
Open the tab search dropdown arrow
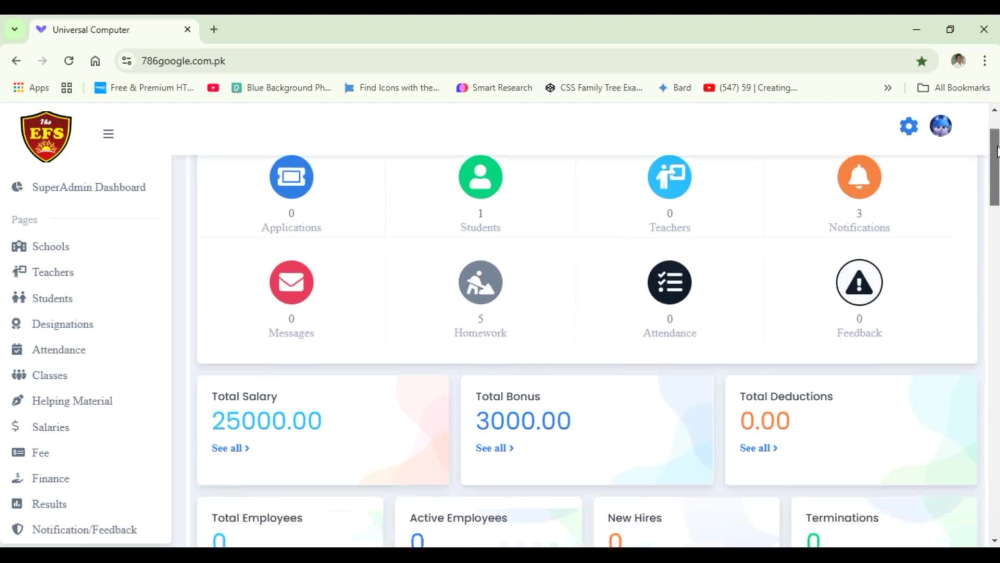click(x=14, y=29)
